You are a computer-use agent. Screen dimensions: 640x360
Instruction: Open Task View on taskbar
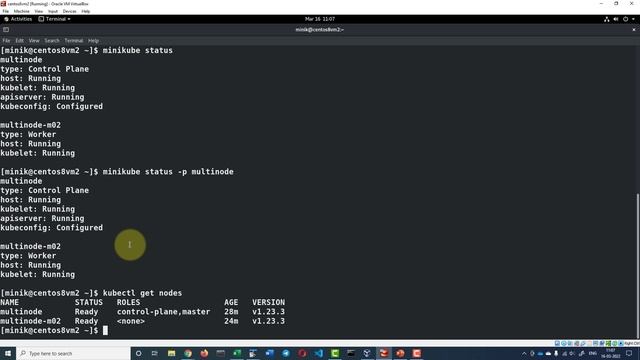[155, 353]
